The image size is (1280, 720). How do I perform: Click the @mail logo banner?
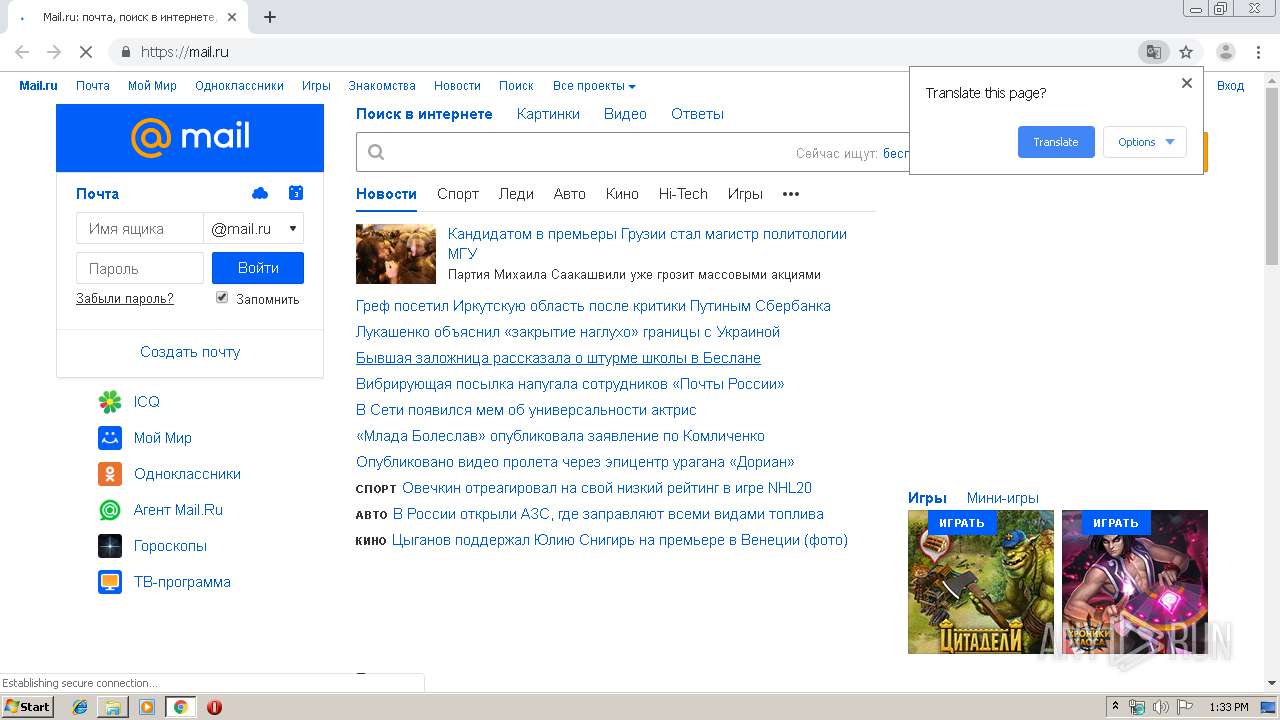coord(190,138)
